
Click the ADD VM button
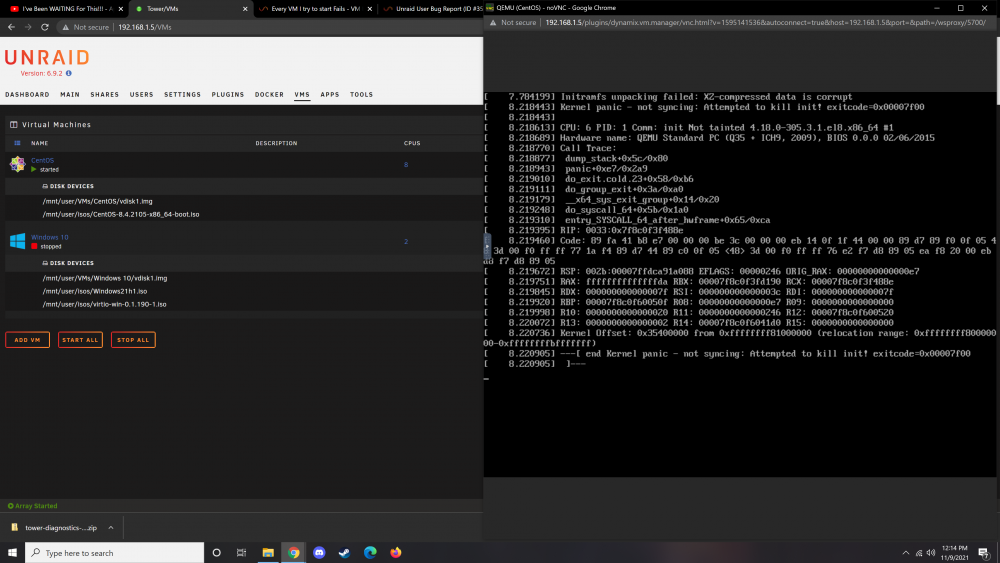(x=27, y=340)
